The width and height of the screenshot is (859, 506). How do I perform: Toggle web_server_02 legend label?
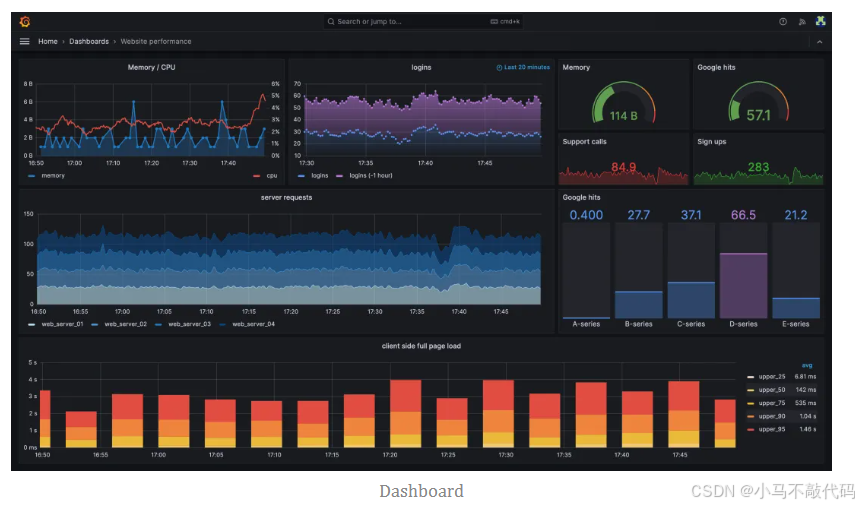point(125,324)
